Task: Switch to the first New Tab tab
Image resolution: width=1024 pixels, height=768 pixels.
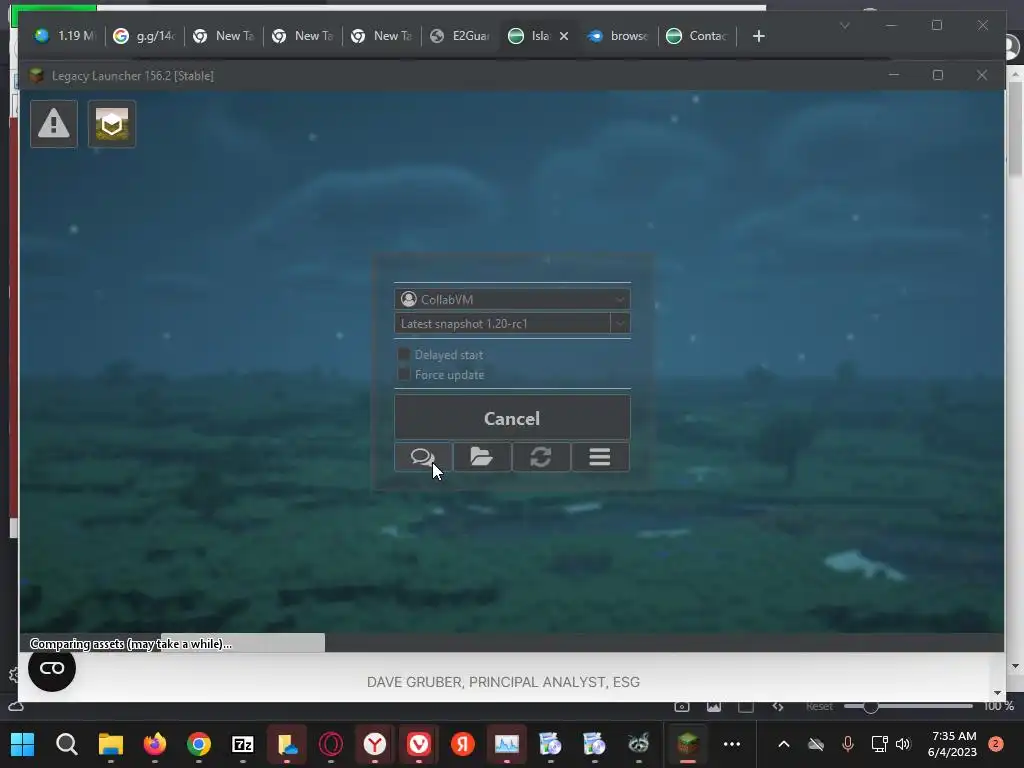Action: pyautogui.click(x=223, y=36)
